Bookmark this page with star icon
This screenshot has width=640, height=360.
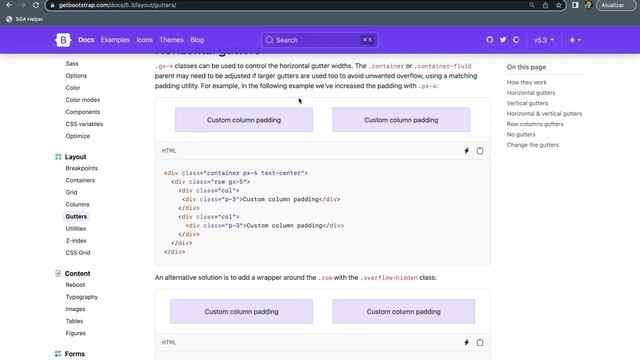(x=558, y=5)
